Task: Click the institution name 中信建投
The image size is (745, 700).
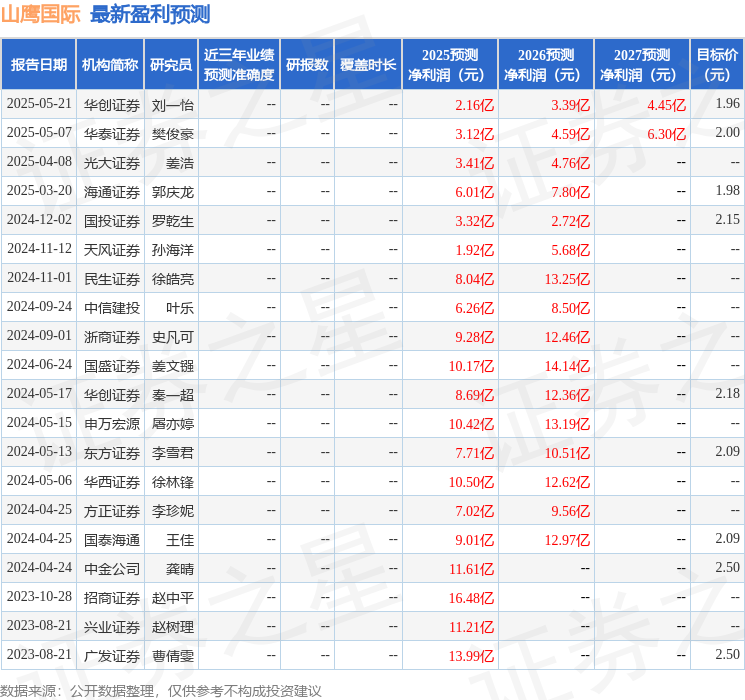Action: 112,308
